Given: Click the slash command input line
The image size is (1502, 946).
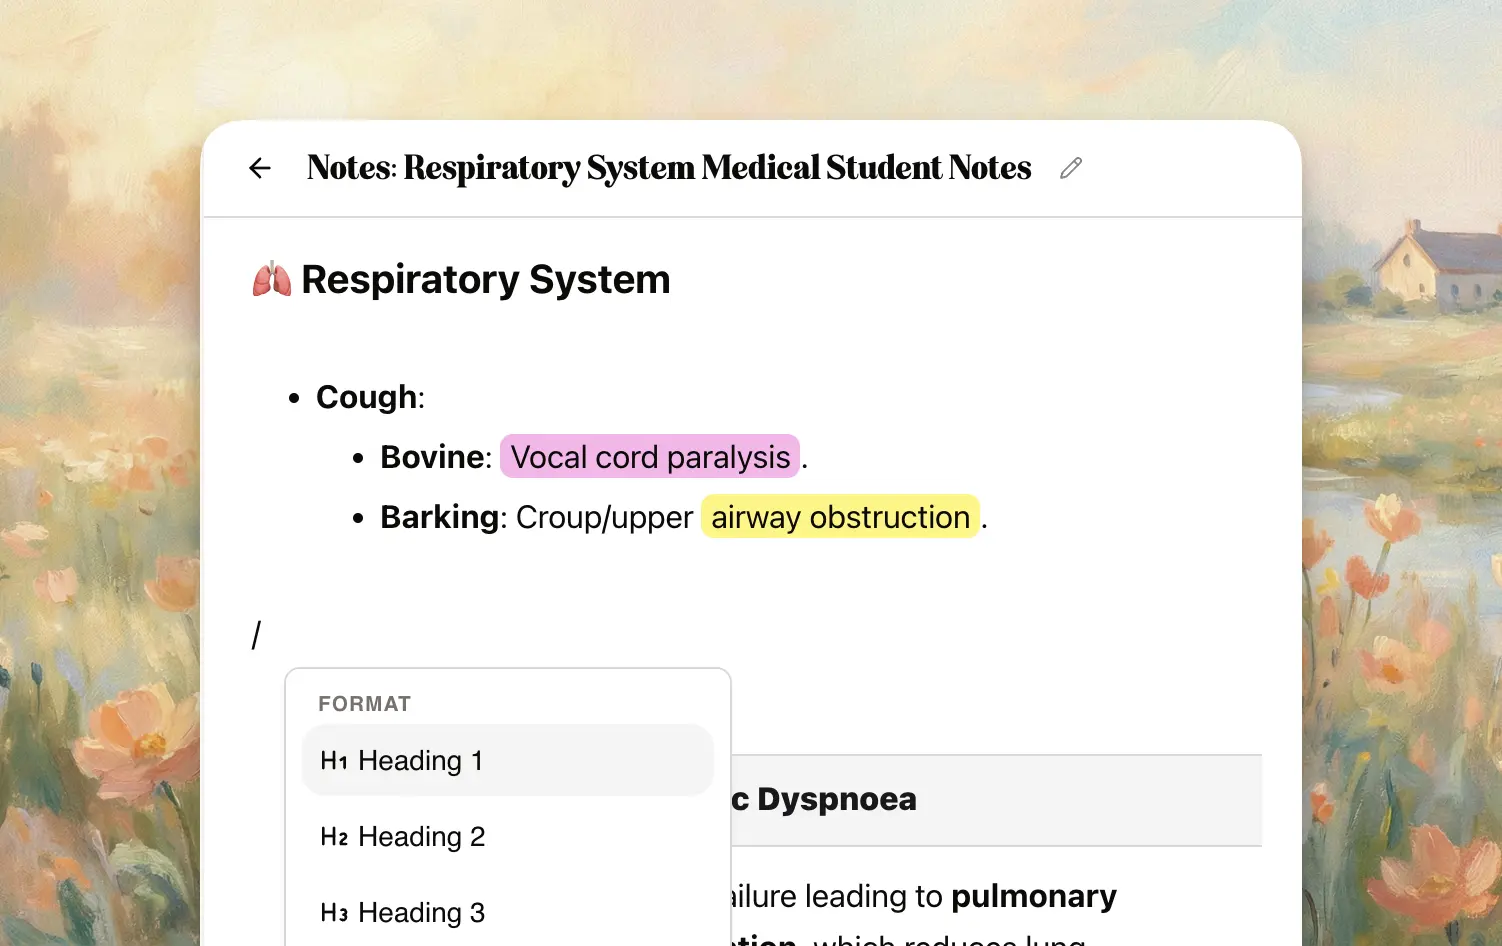Looking at the screenshot, I should pos(257,634).
